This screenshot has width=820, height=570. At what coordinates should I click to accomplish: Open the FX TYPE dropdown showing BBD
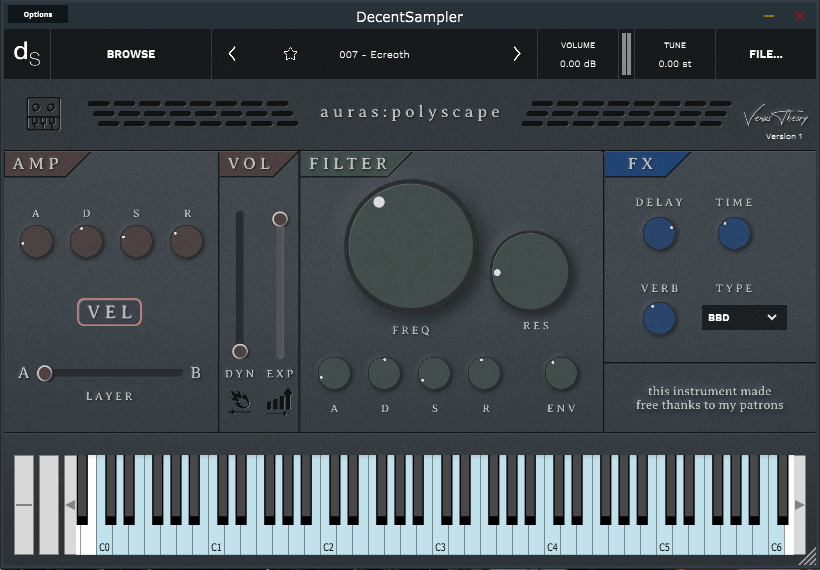(744, 317)
